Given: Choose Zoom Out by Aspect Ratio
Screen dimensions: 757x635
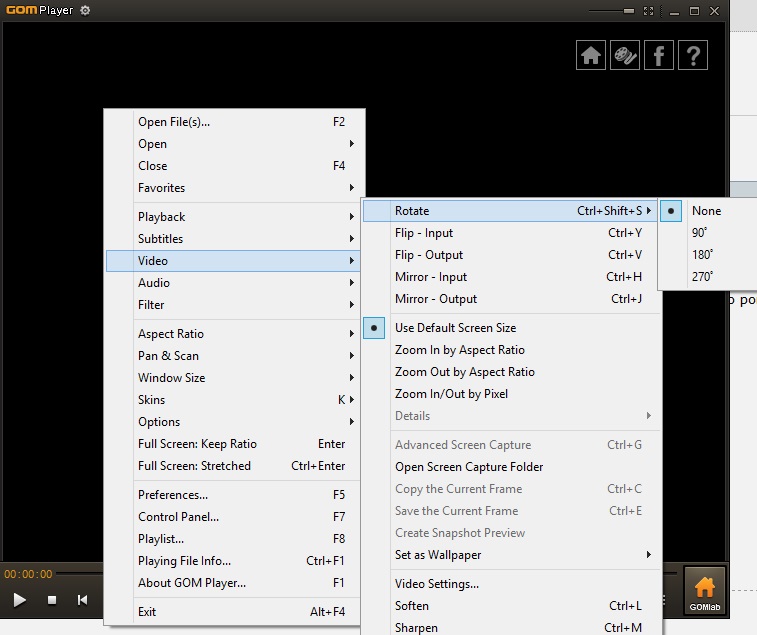Looking at the screenshot, I should click(511, 372).
